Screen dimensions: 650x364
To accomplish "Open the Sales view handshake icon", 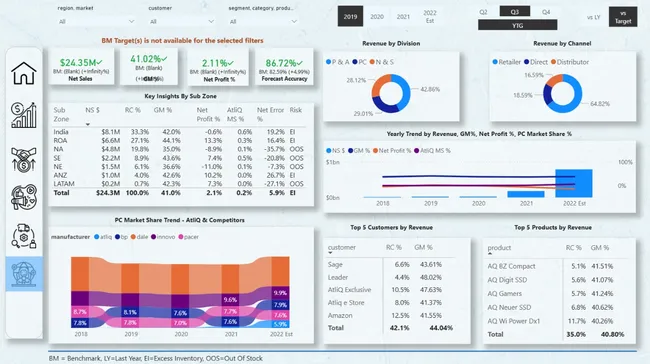I will point(24,159).
